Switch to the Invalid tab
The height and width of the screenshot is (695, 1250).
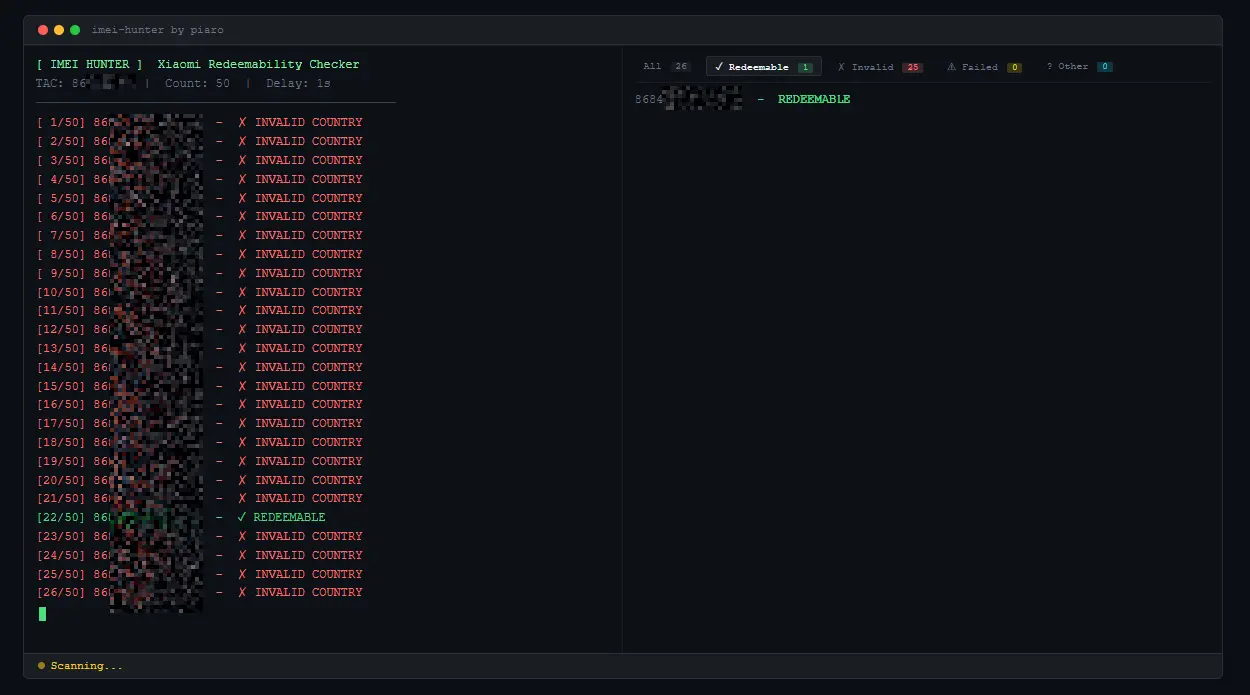click(x=880, y=67)
